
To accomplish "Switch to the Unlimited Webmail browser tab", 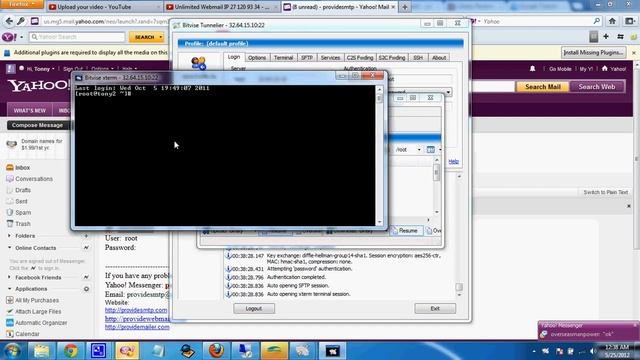I will [x=221, y=7].
